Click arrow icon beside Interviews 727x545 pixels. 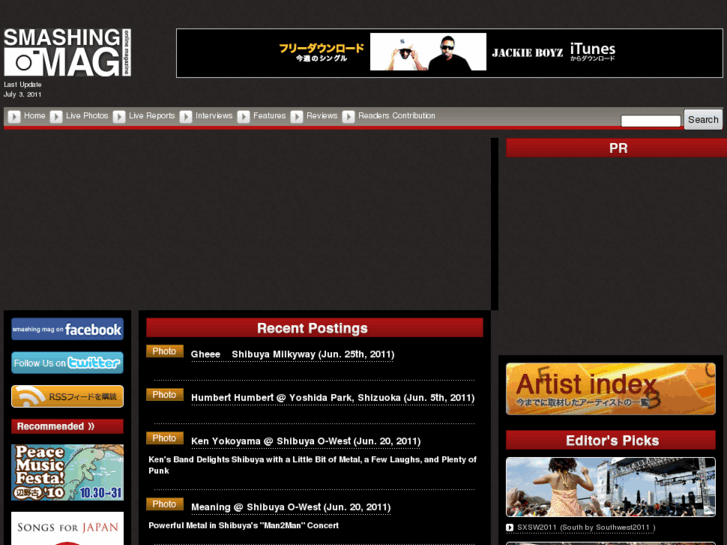click(x=186, y=116)
